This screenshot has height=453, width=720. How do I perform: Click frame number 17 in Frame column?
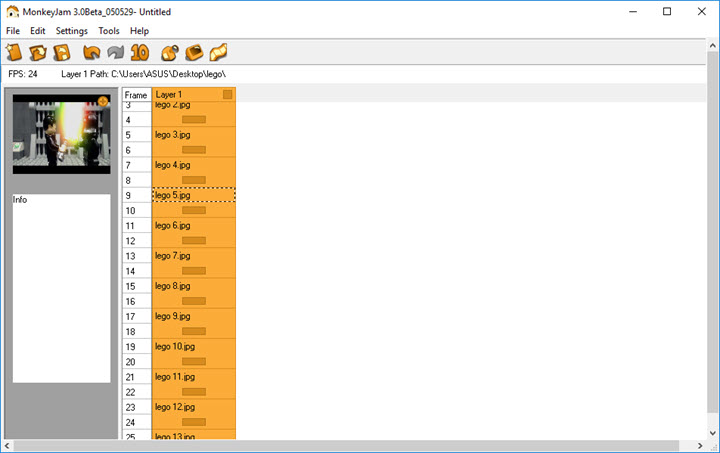[x=137, y=317]
